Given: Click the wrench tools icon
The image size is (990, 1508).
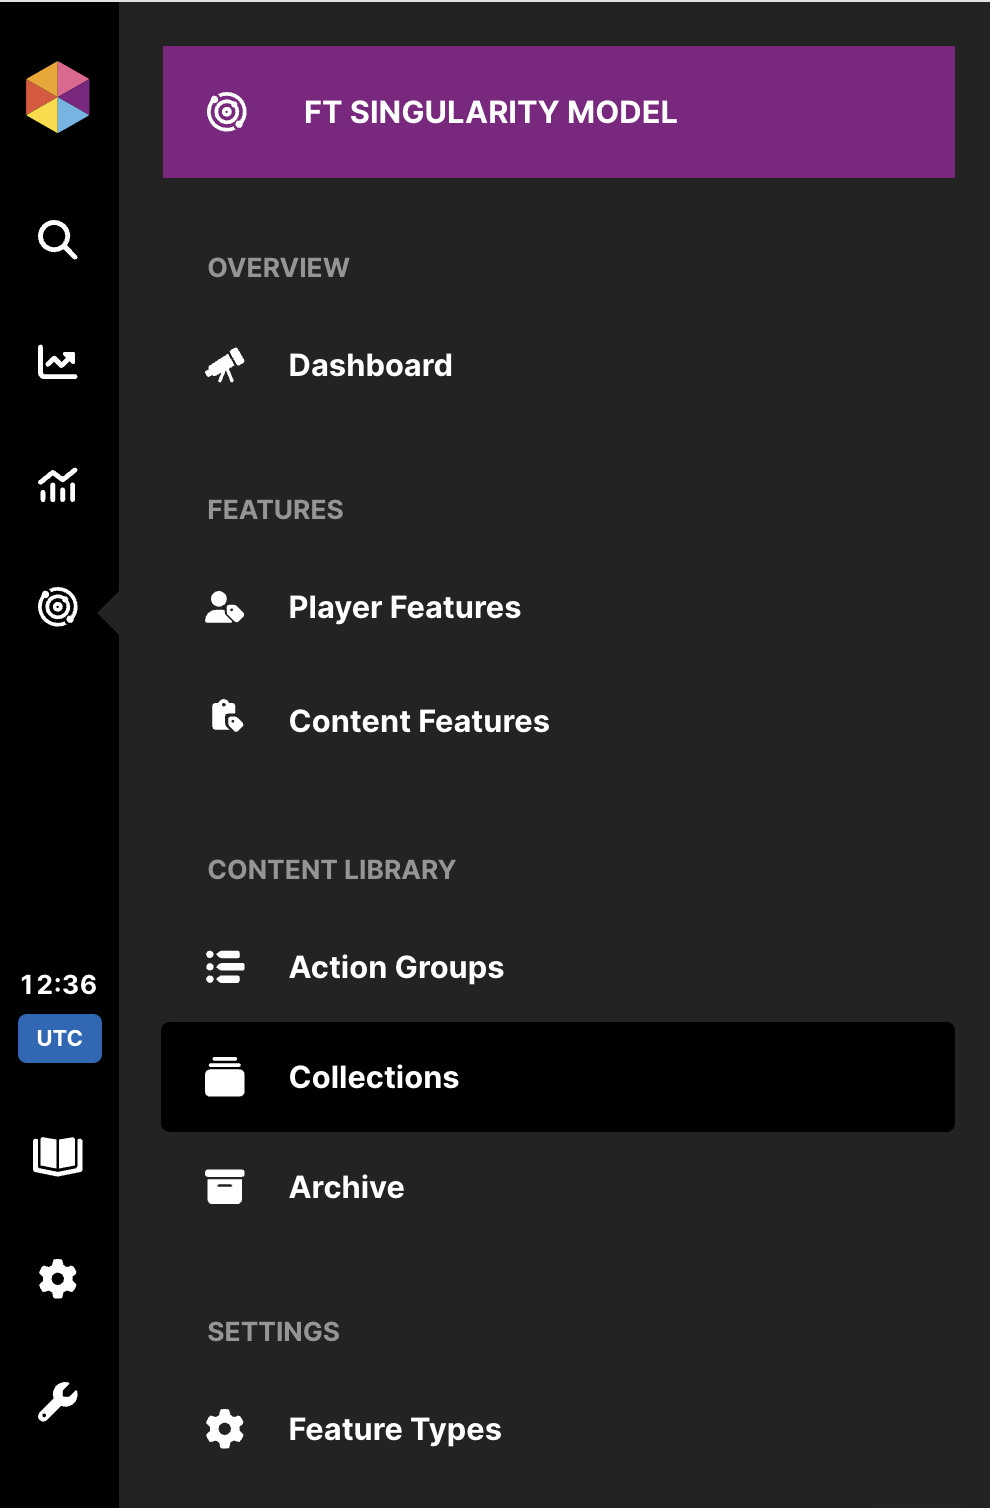Looking at the screenshot, I should (x=58, y=1401).
